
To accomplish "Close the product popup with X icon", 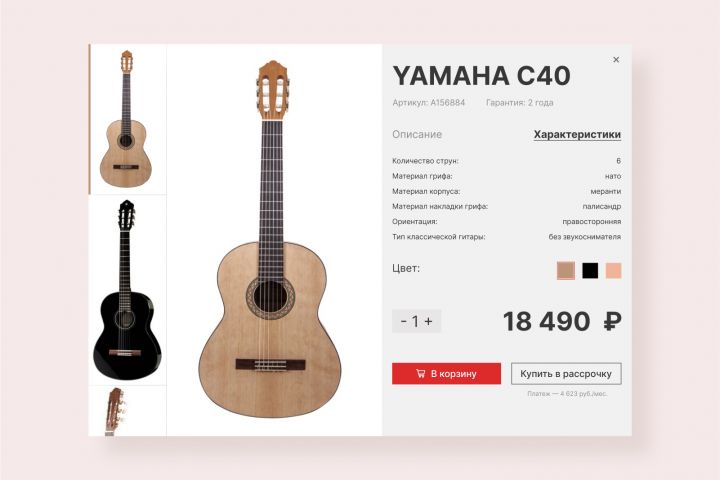I will (616, 60).
